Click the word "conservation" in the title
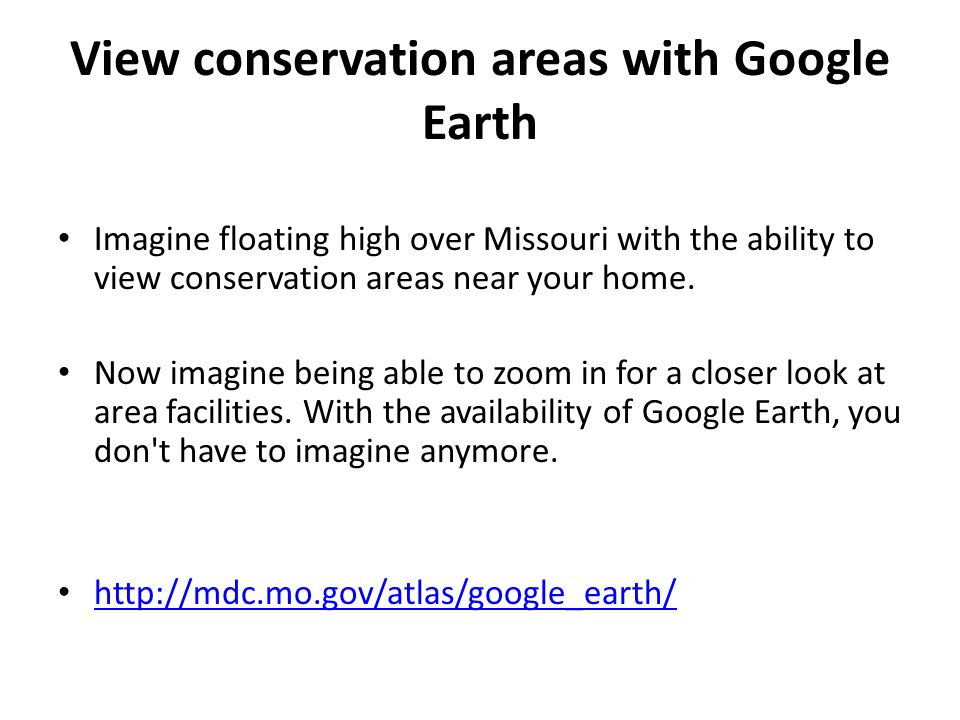This screenshot has width=960, height=720. point(335,59)
